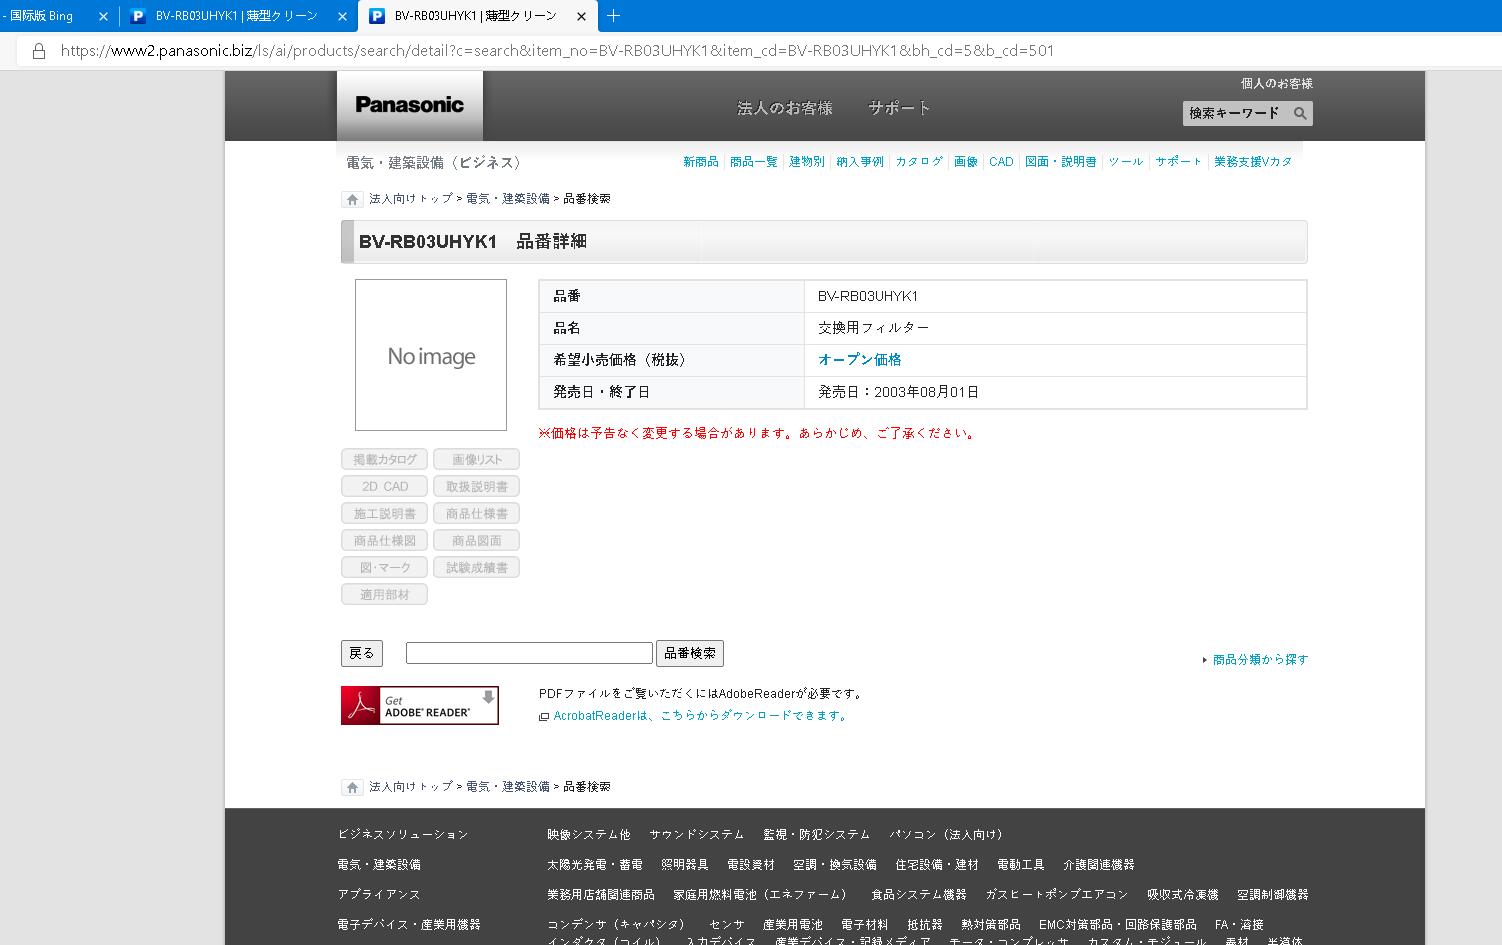This screenshot has height=945, width=1502.
Task: Open a new browser tab with plus
Action: coord(613,15)
